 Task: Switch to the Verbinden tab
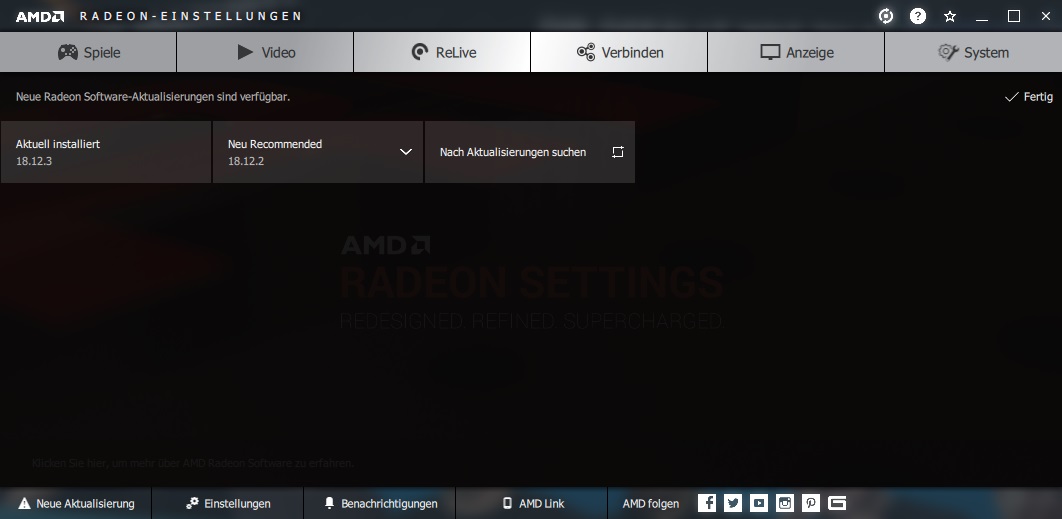click(619, 52)
